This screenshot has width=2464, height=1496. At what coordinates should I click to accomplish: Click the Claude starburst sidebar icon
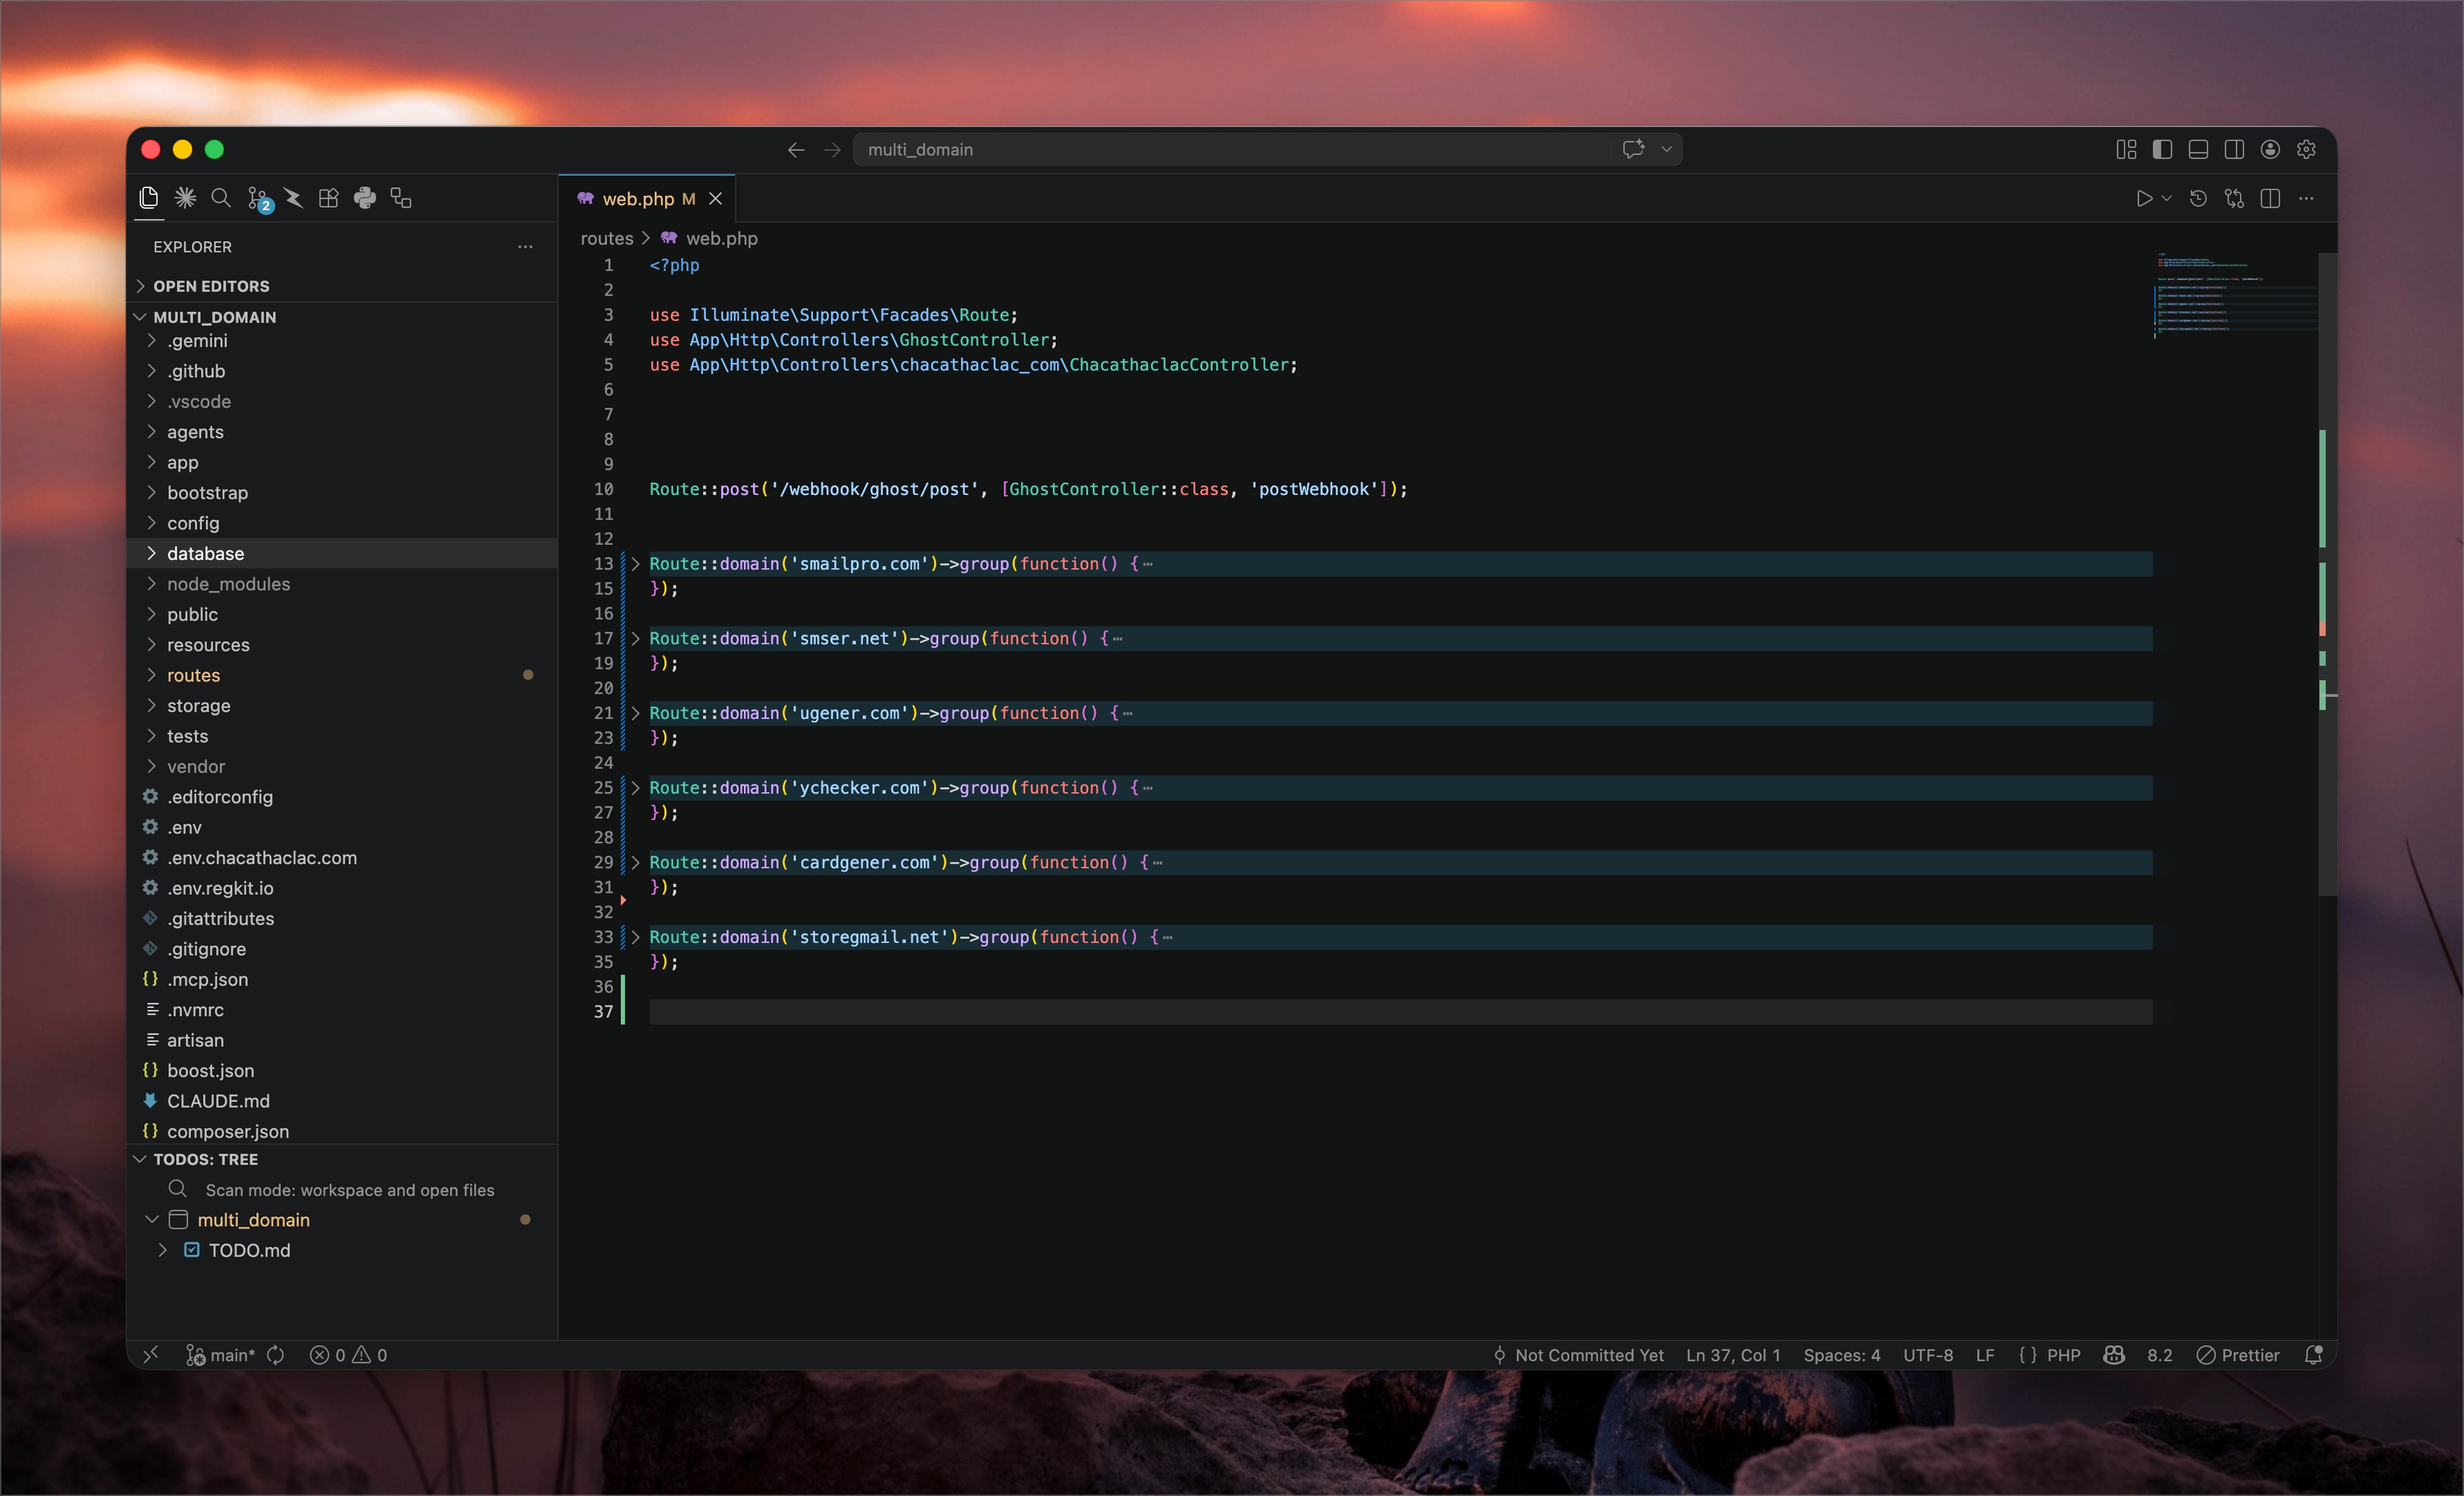pos(185,198)
